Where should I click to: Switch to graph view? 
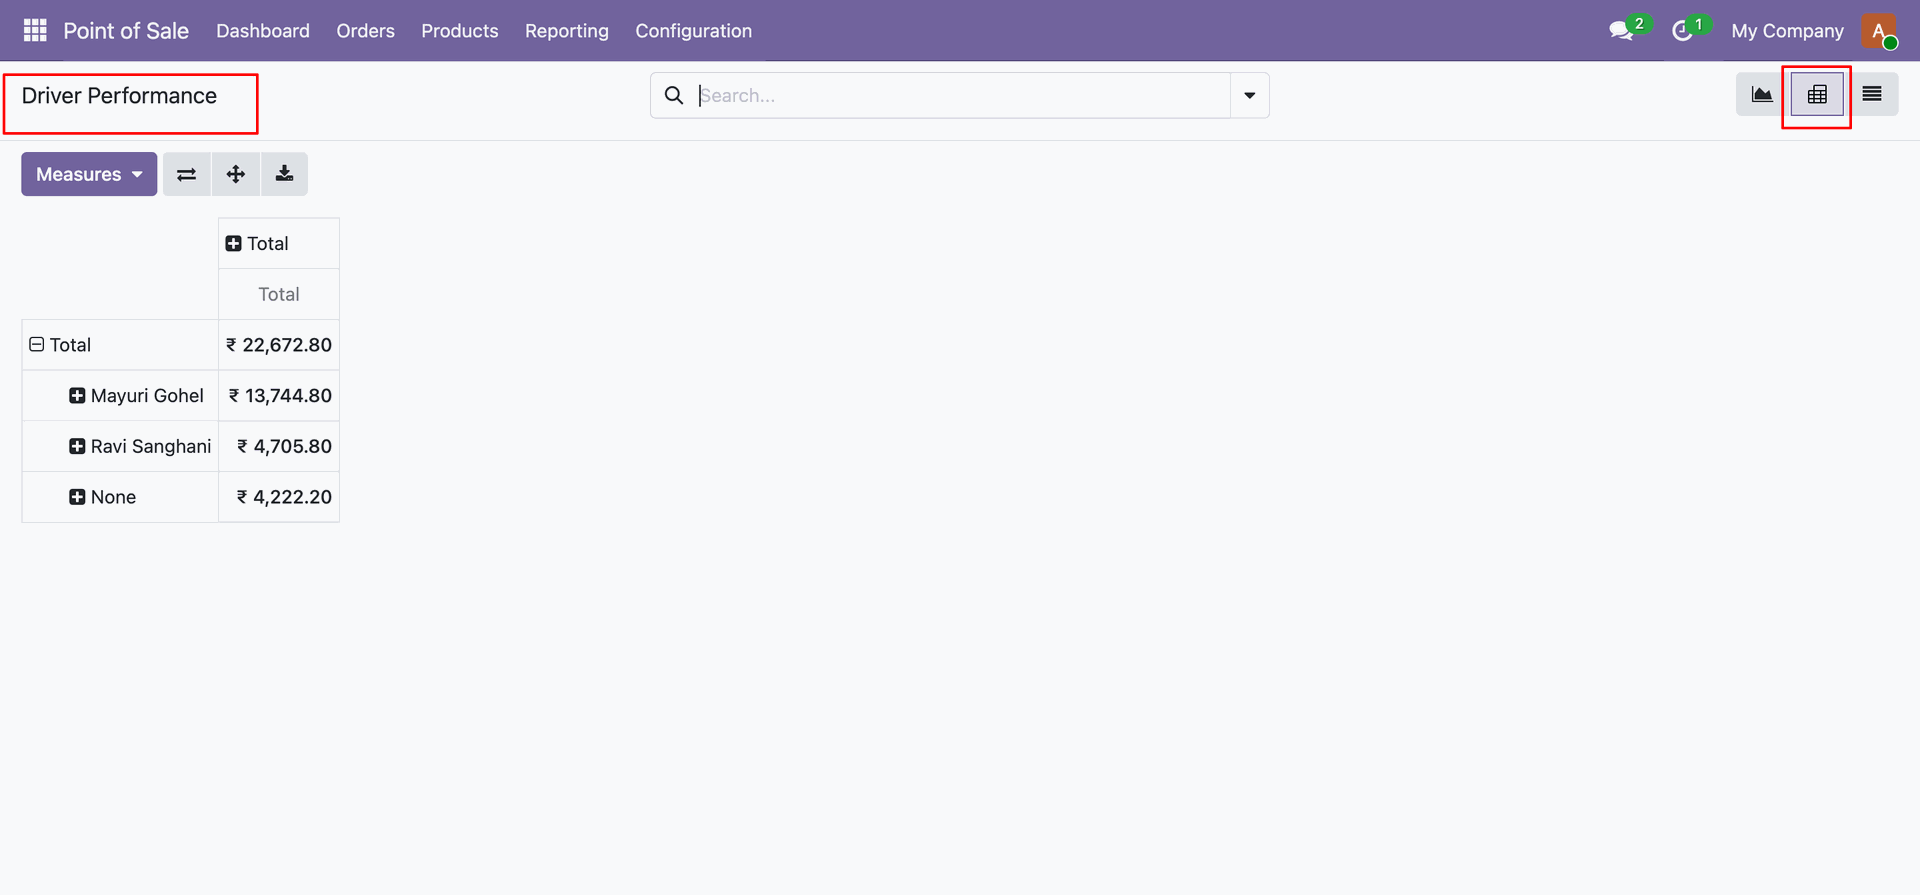point(1762,95)
